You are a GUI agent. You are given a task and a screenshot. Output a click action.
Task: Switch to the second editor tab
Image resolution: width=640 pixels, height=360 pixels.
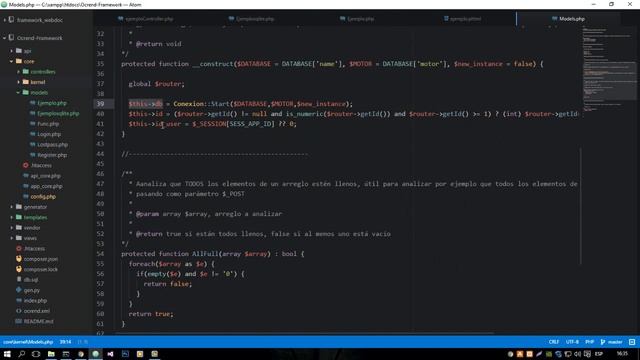point(251,19)
